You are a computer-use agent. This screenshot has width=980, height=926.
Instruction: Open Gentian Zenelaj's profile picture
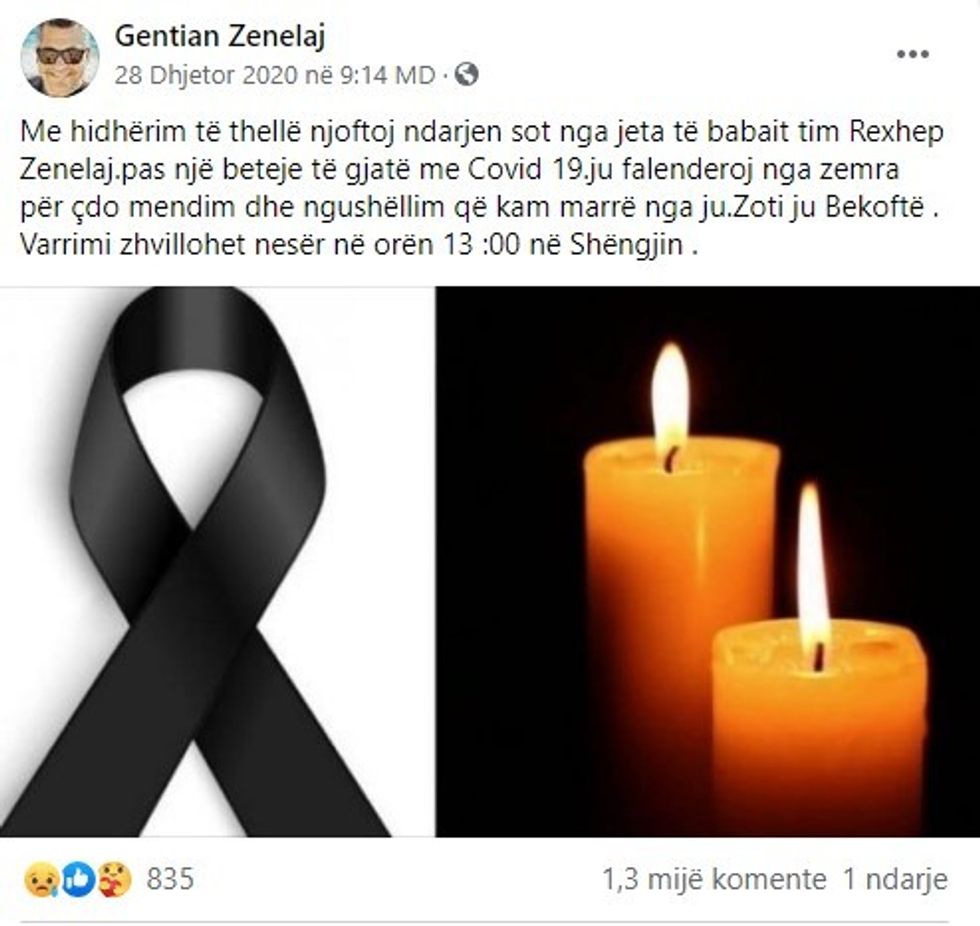click(x=60, y=57)
